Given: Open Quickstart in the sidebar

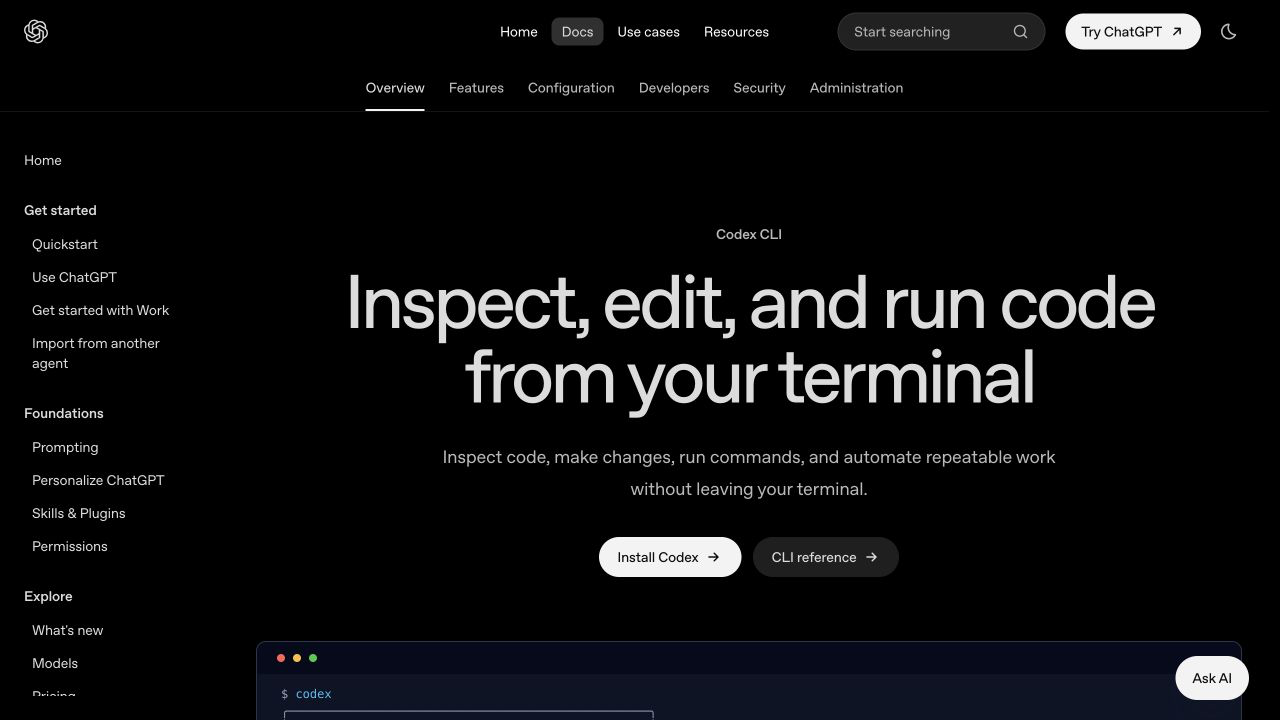Looking at the screenshot, I should [65, 244].
